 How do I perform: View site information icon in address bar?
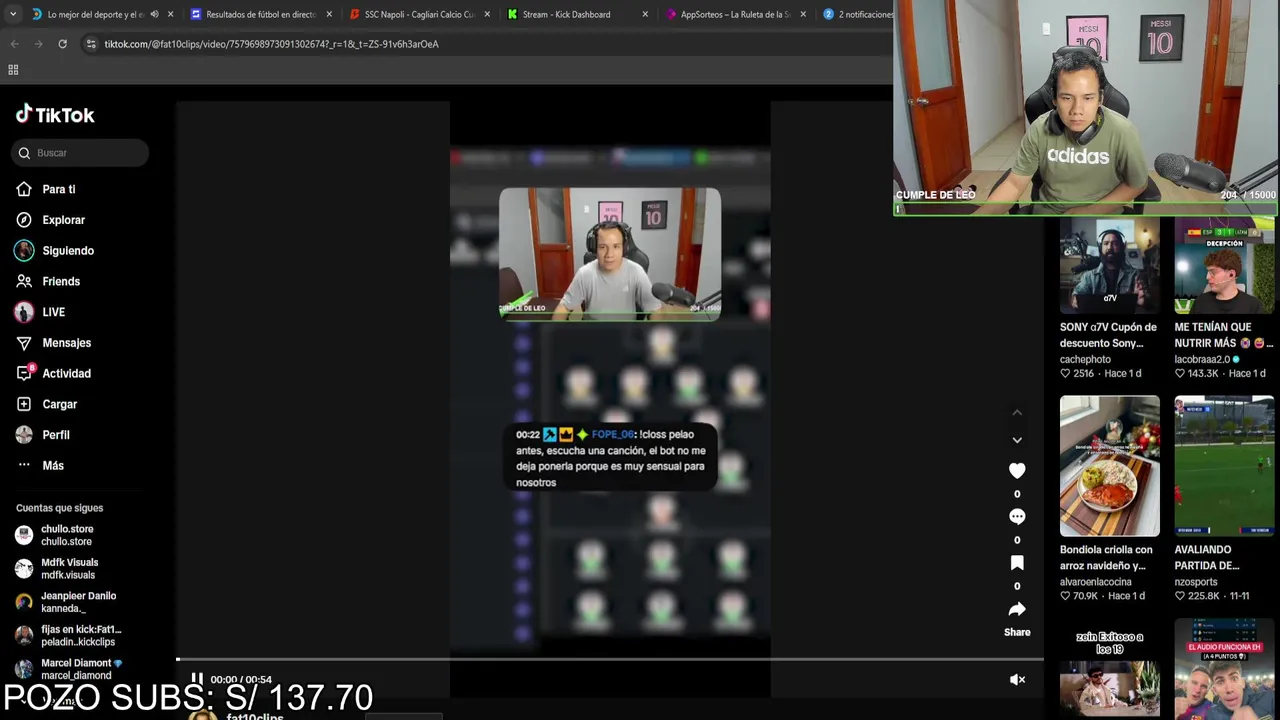point(91,44)
